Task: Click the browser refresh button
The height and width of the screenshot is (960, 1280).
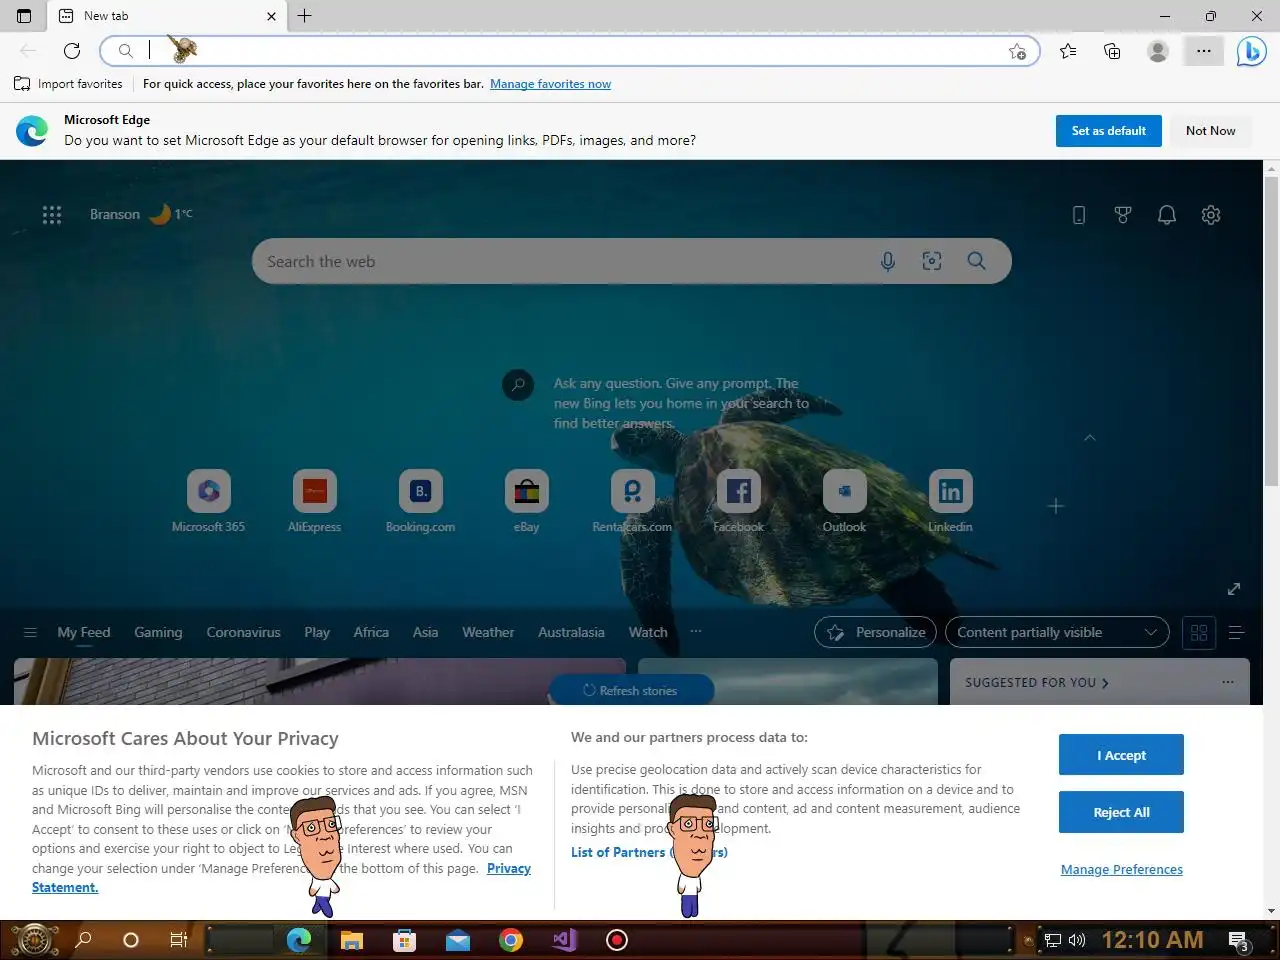Action: click(72, 51)
